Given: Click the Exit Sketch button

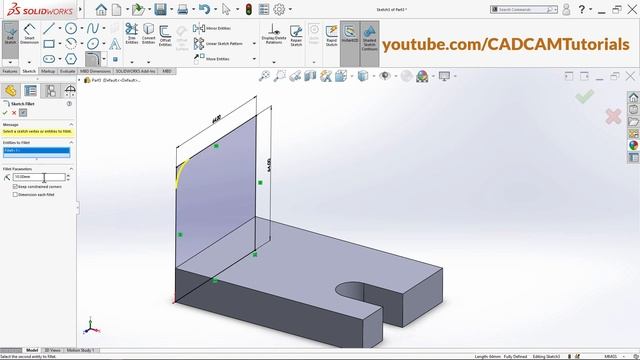Looking at the screenshot, I should click(10, 35).
